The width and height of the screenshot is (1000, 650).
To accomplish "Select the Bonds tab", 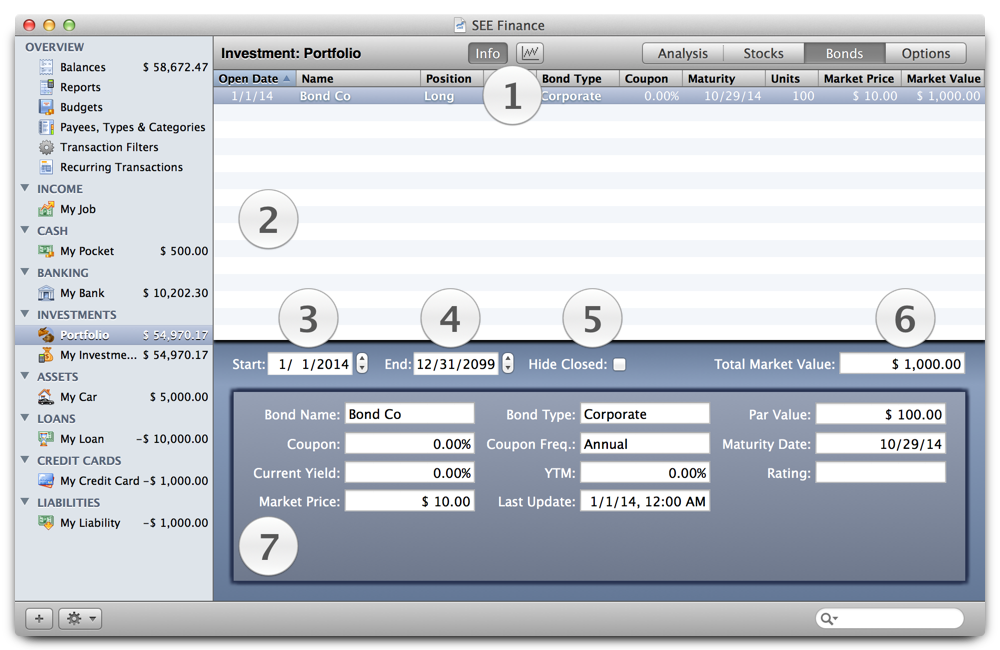I will tap(844, 53).
